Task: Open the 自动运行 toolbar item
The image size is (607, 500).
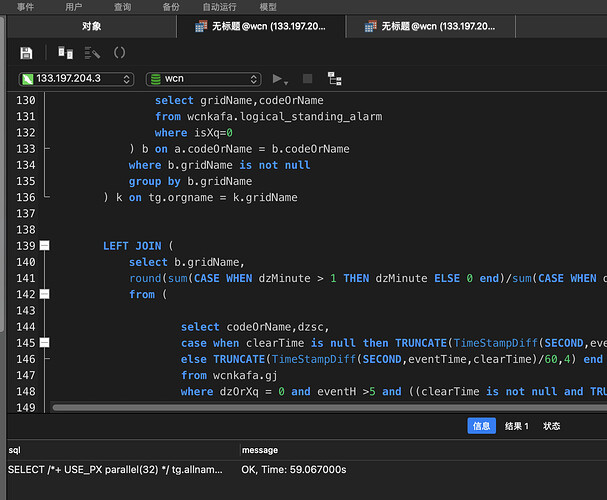Action: pos(219,7)
